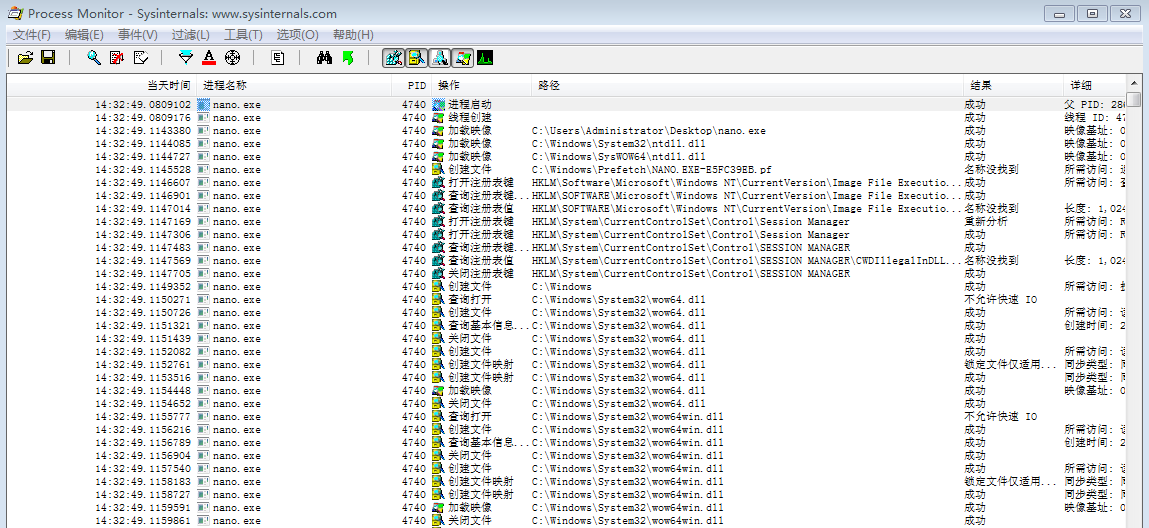Select 不允许快速 IO in row 14:32:49.1155777

coord(1001,417)
